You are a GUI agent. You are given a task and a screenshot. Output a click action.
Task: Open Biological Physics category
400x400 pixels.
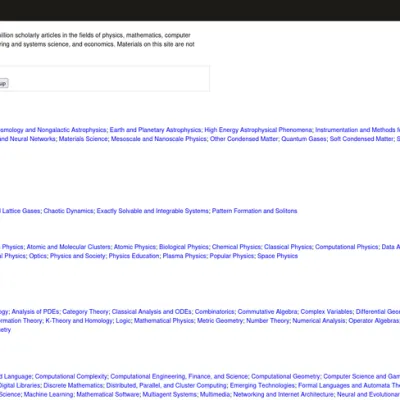(184, 247)
